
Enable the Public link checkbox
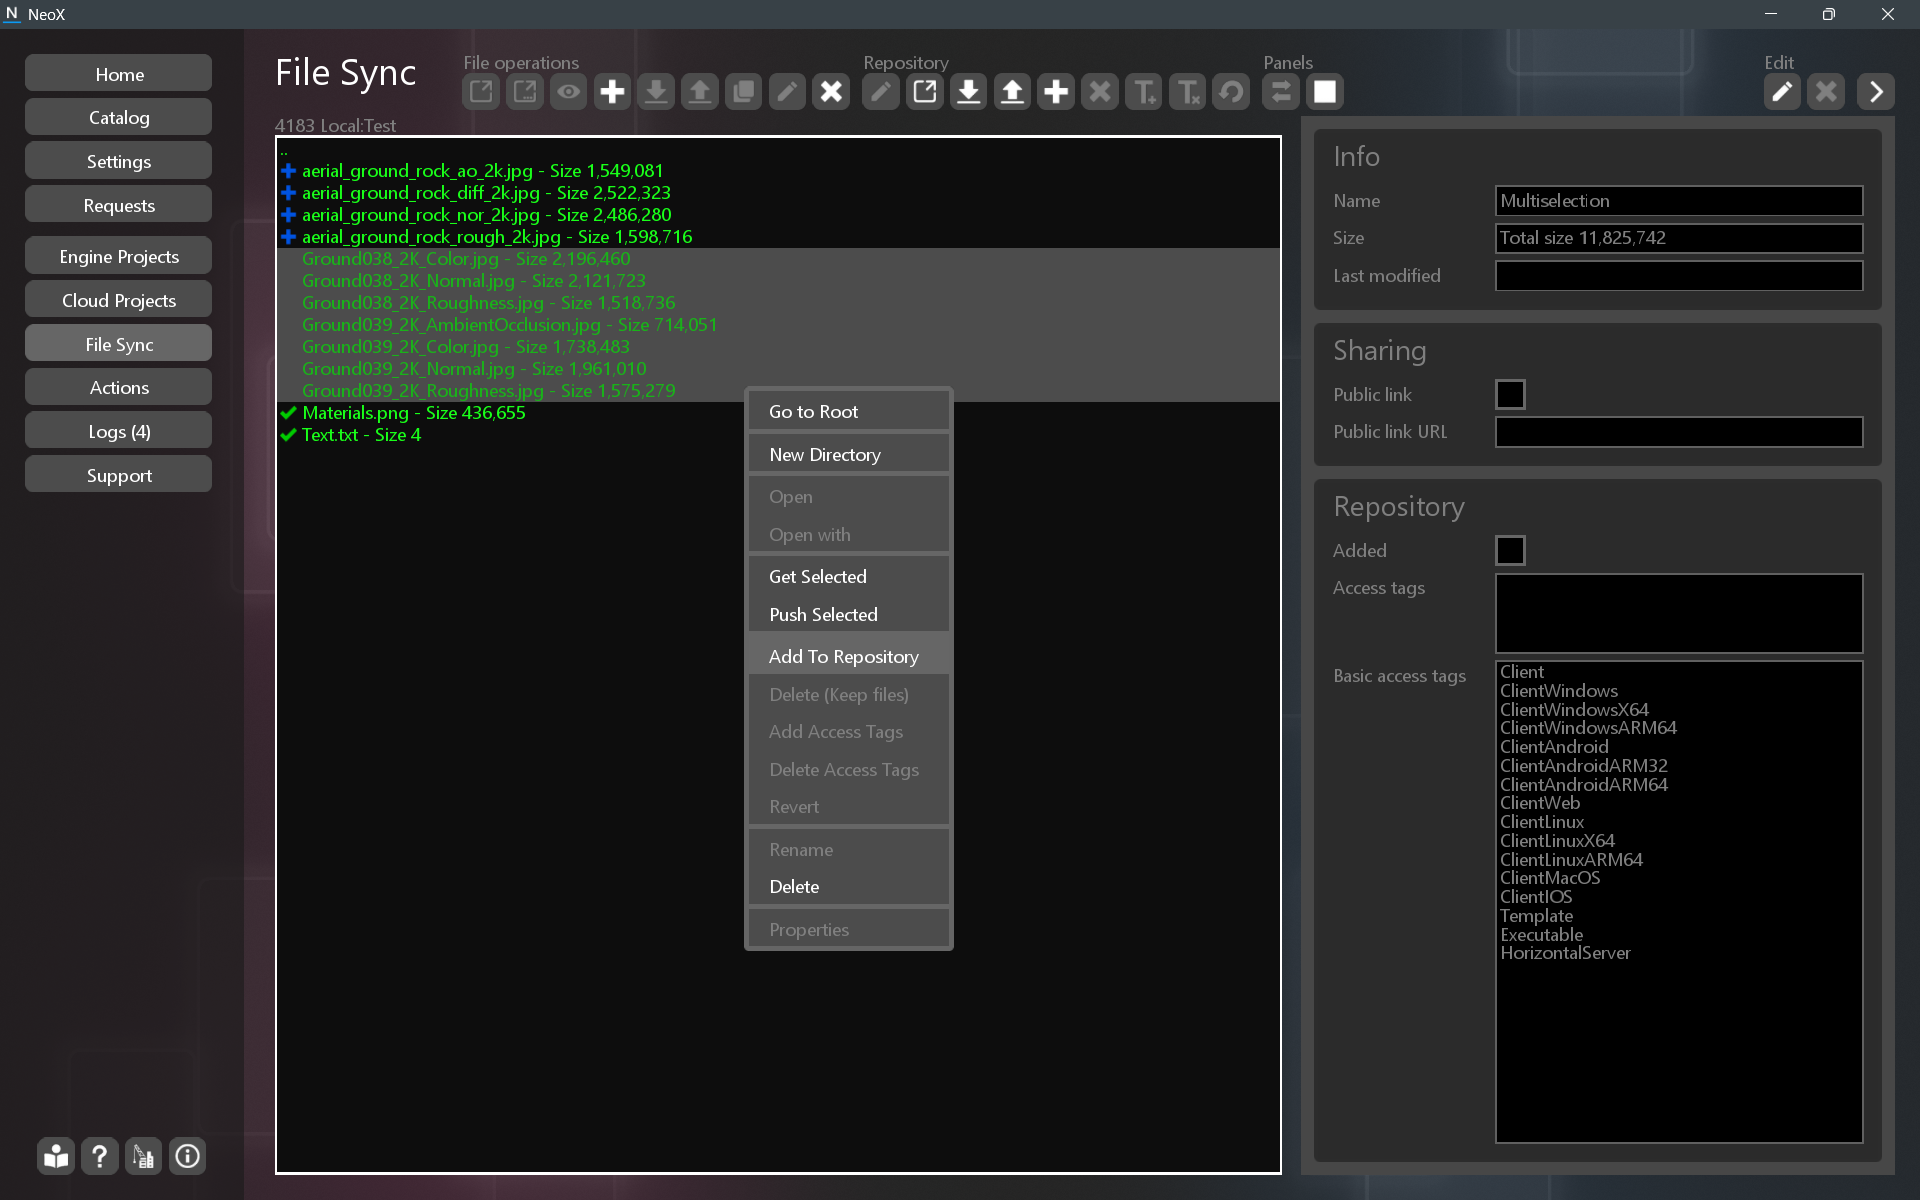tap(1510, 394)
